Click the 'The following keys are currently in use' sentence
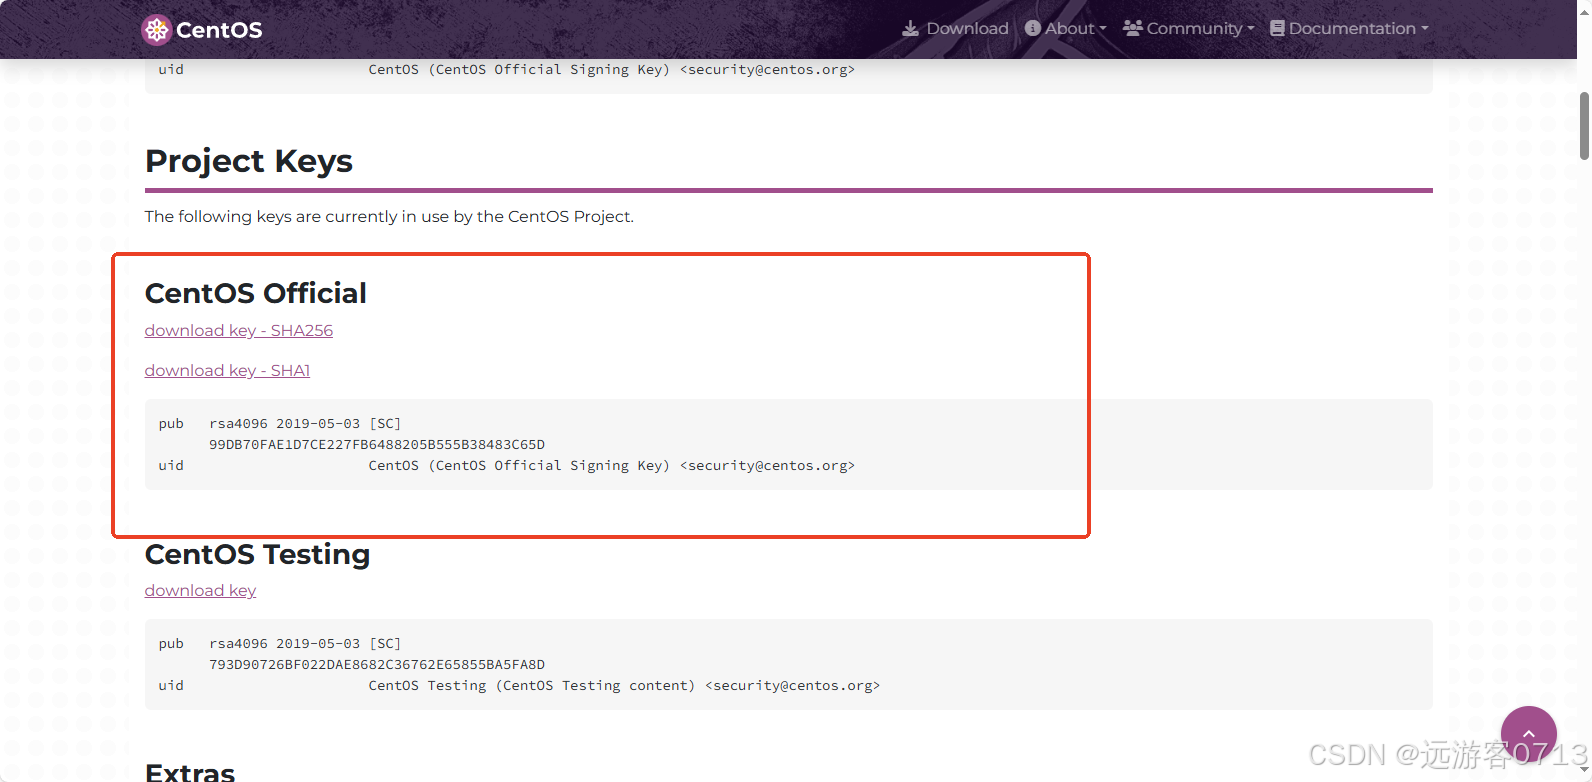The width and height of the screenshot is (1592, 782). click(389, 216)
